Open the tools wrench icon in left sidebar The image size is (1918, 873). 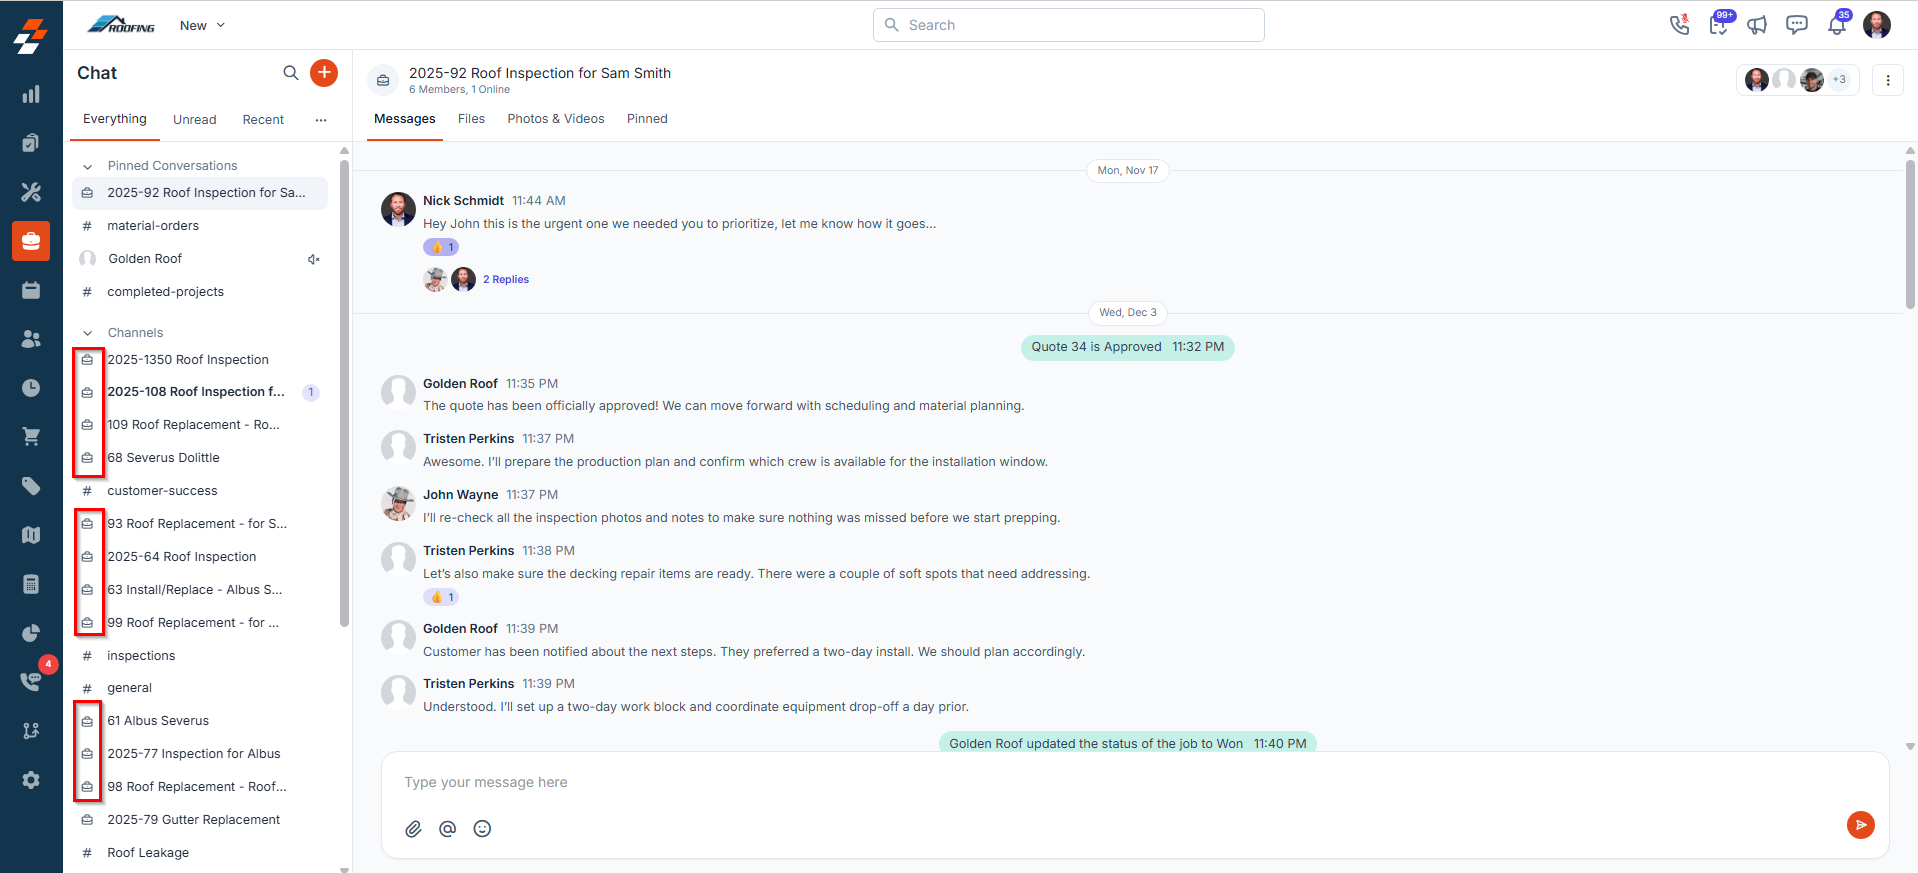click(31, 192)
